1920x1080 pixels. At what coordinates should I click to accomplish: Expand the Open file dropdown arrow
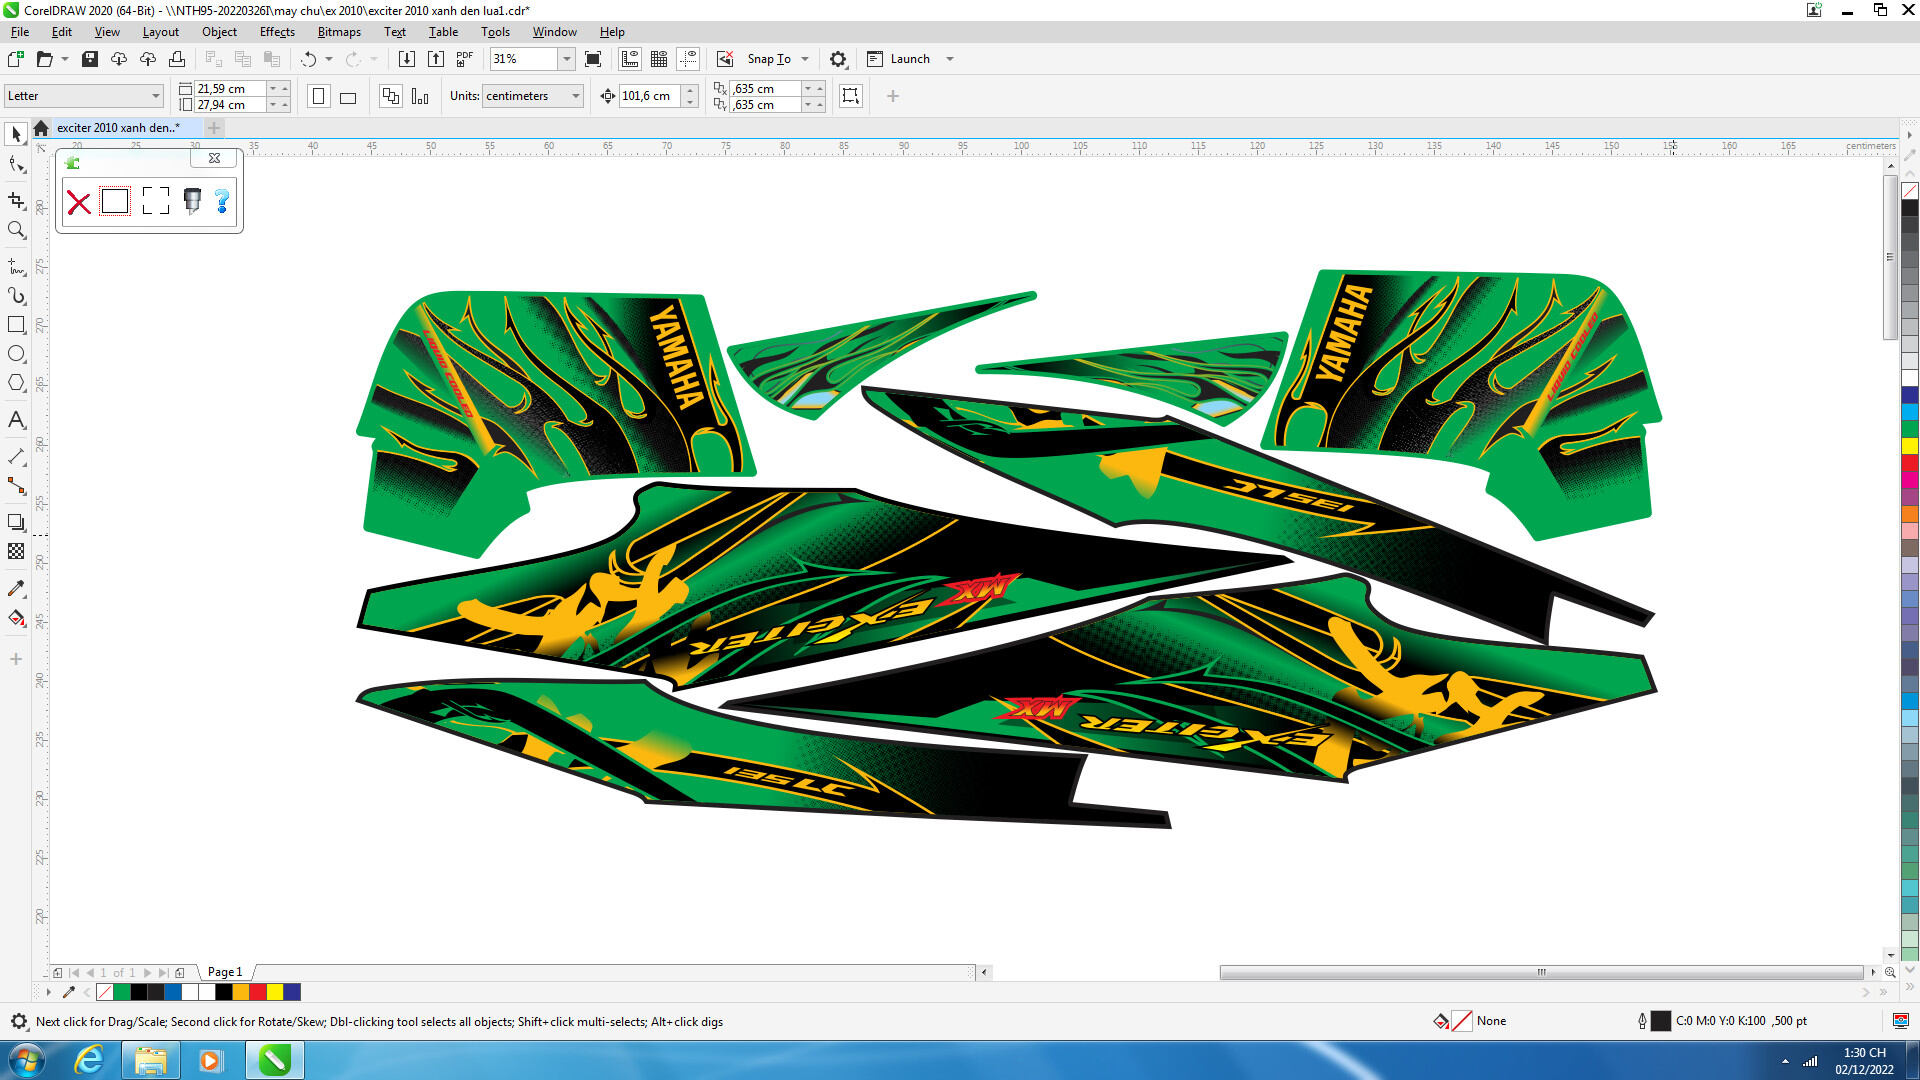65,59
